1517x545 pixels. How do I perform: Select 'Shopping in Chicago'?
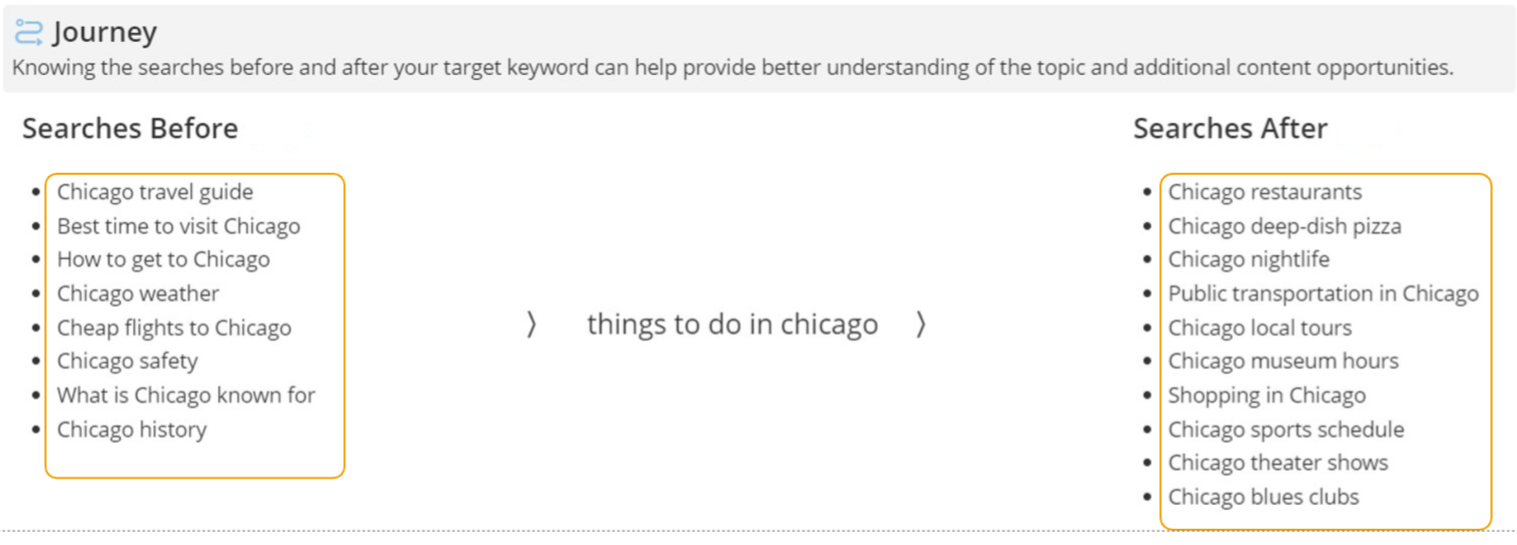[x=1267, y=395]
